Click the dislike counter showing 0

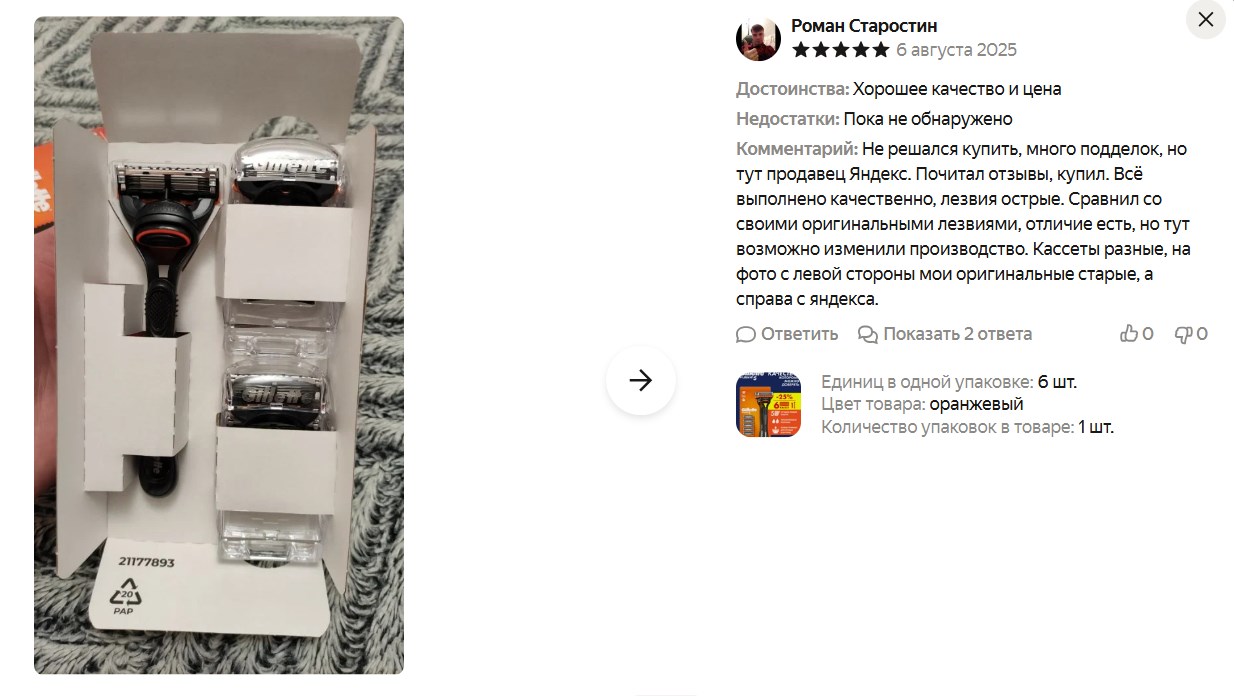point(1202,334)
